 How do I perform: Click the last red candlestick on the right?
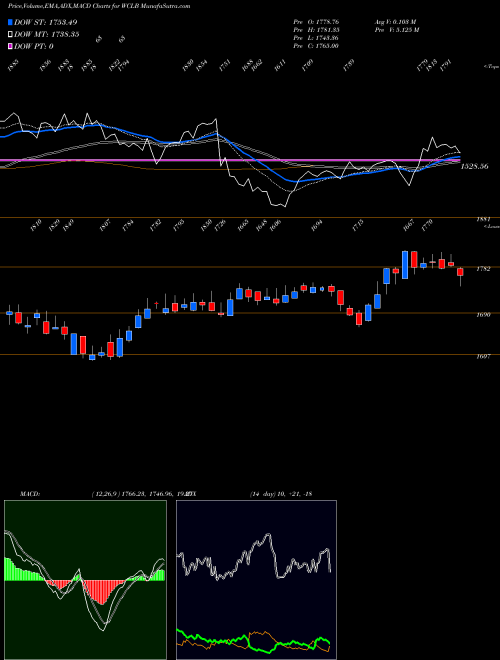[x=460, y=272]
